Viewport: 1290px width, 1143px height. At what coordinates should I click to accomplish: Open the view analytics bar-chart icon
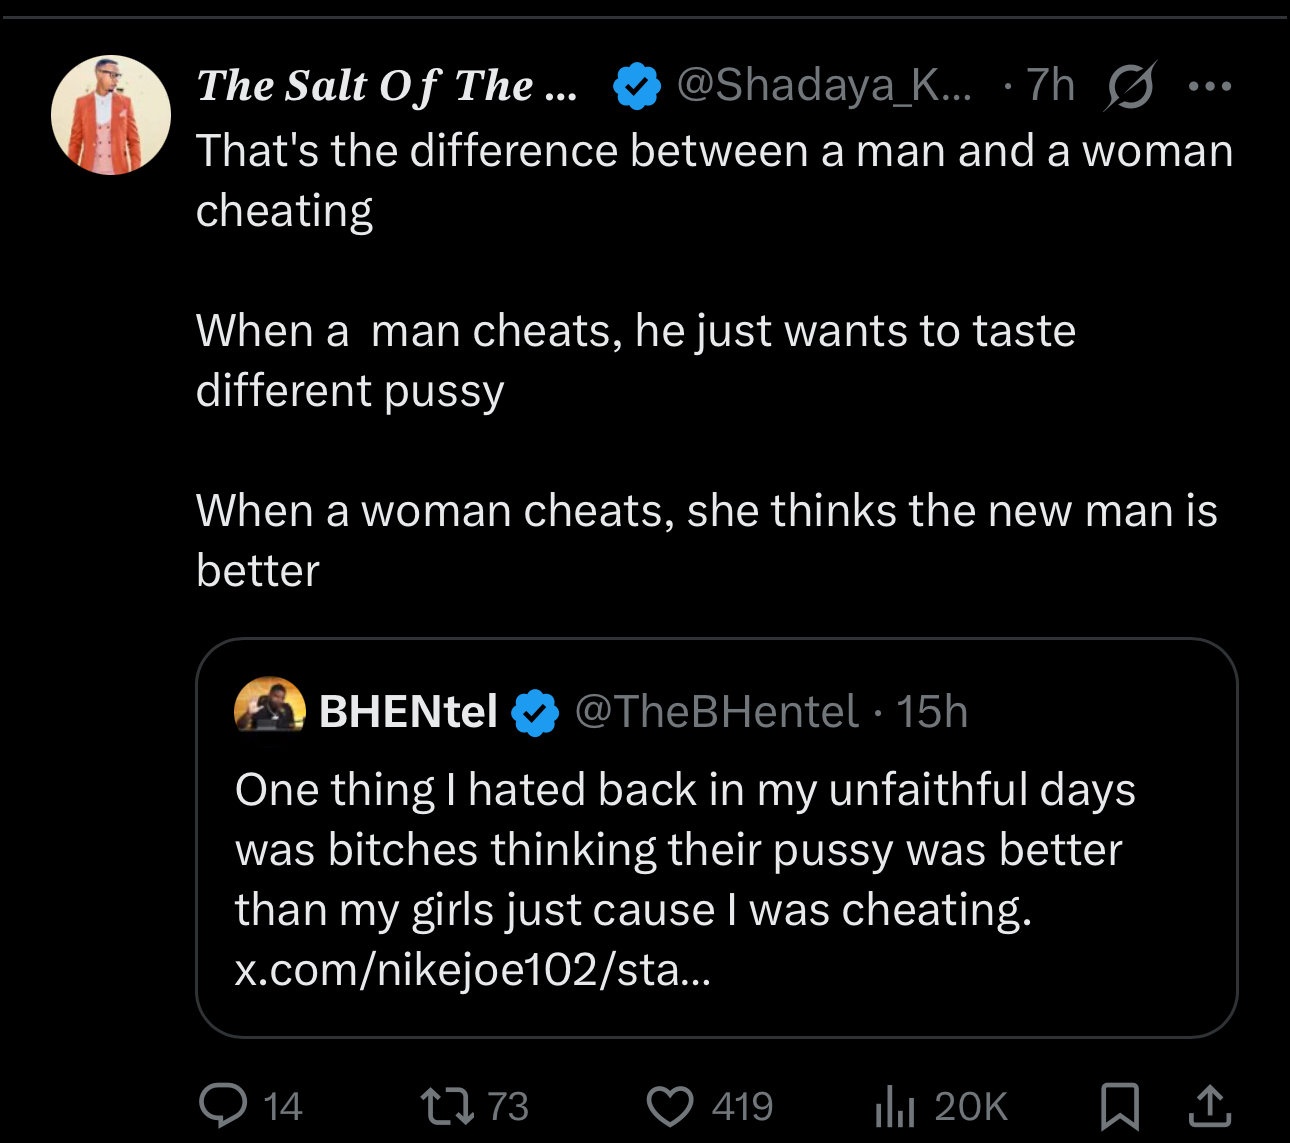click(x=895, y=1106)
